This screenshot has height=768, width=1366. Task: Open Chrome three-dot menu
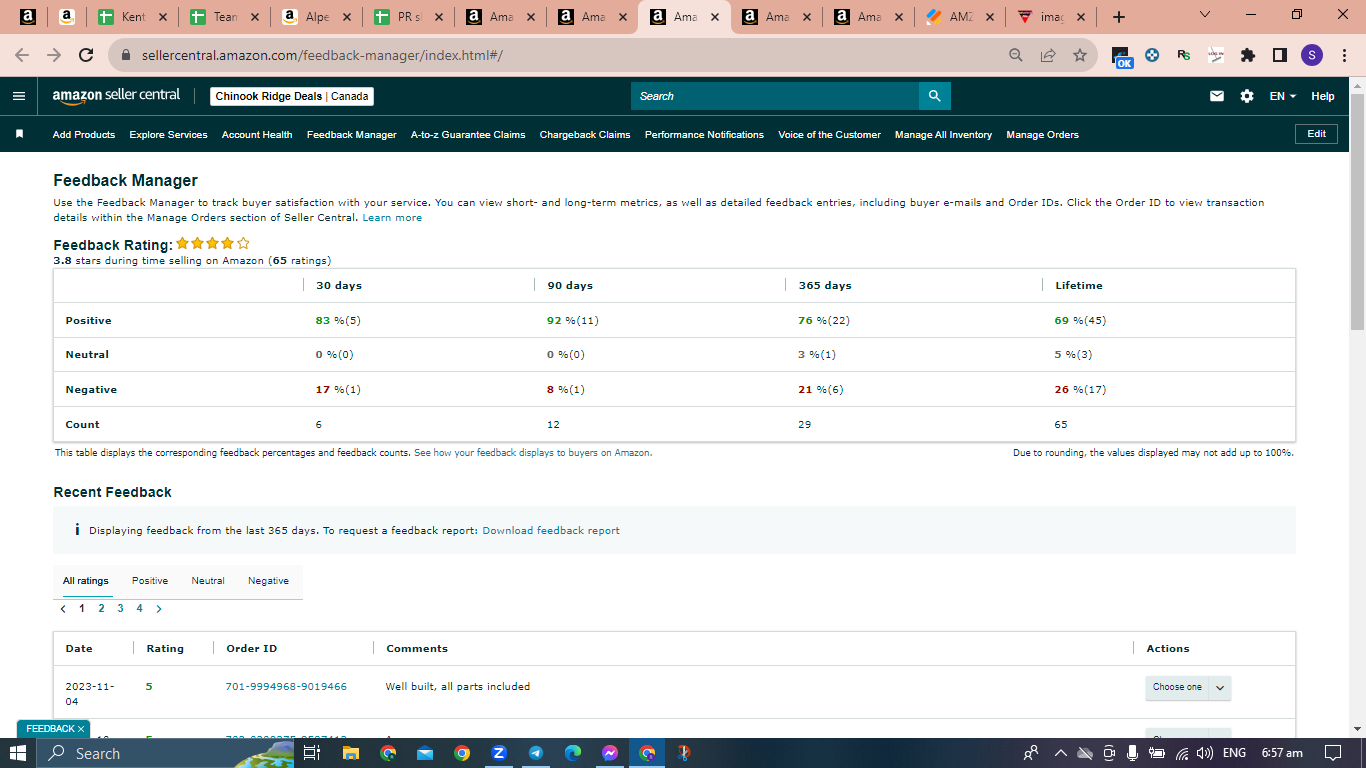1344,55
